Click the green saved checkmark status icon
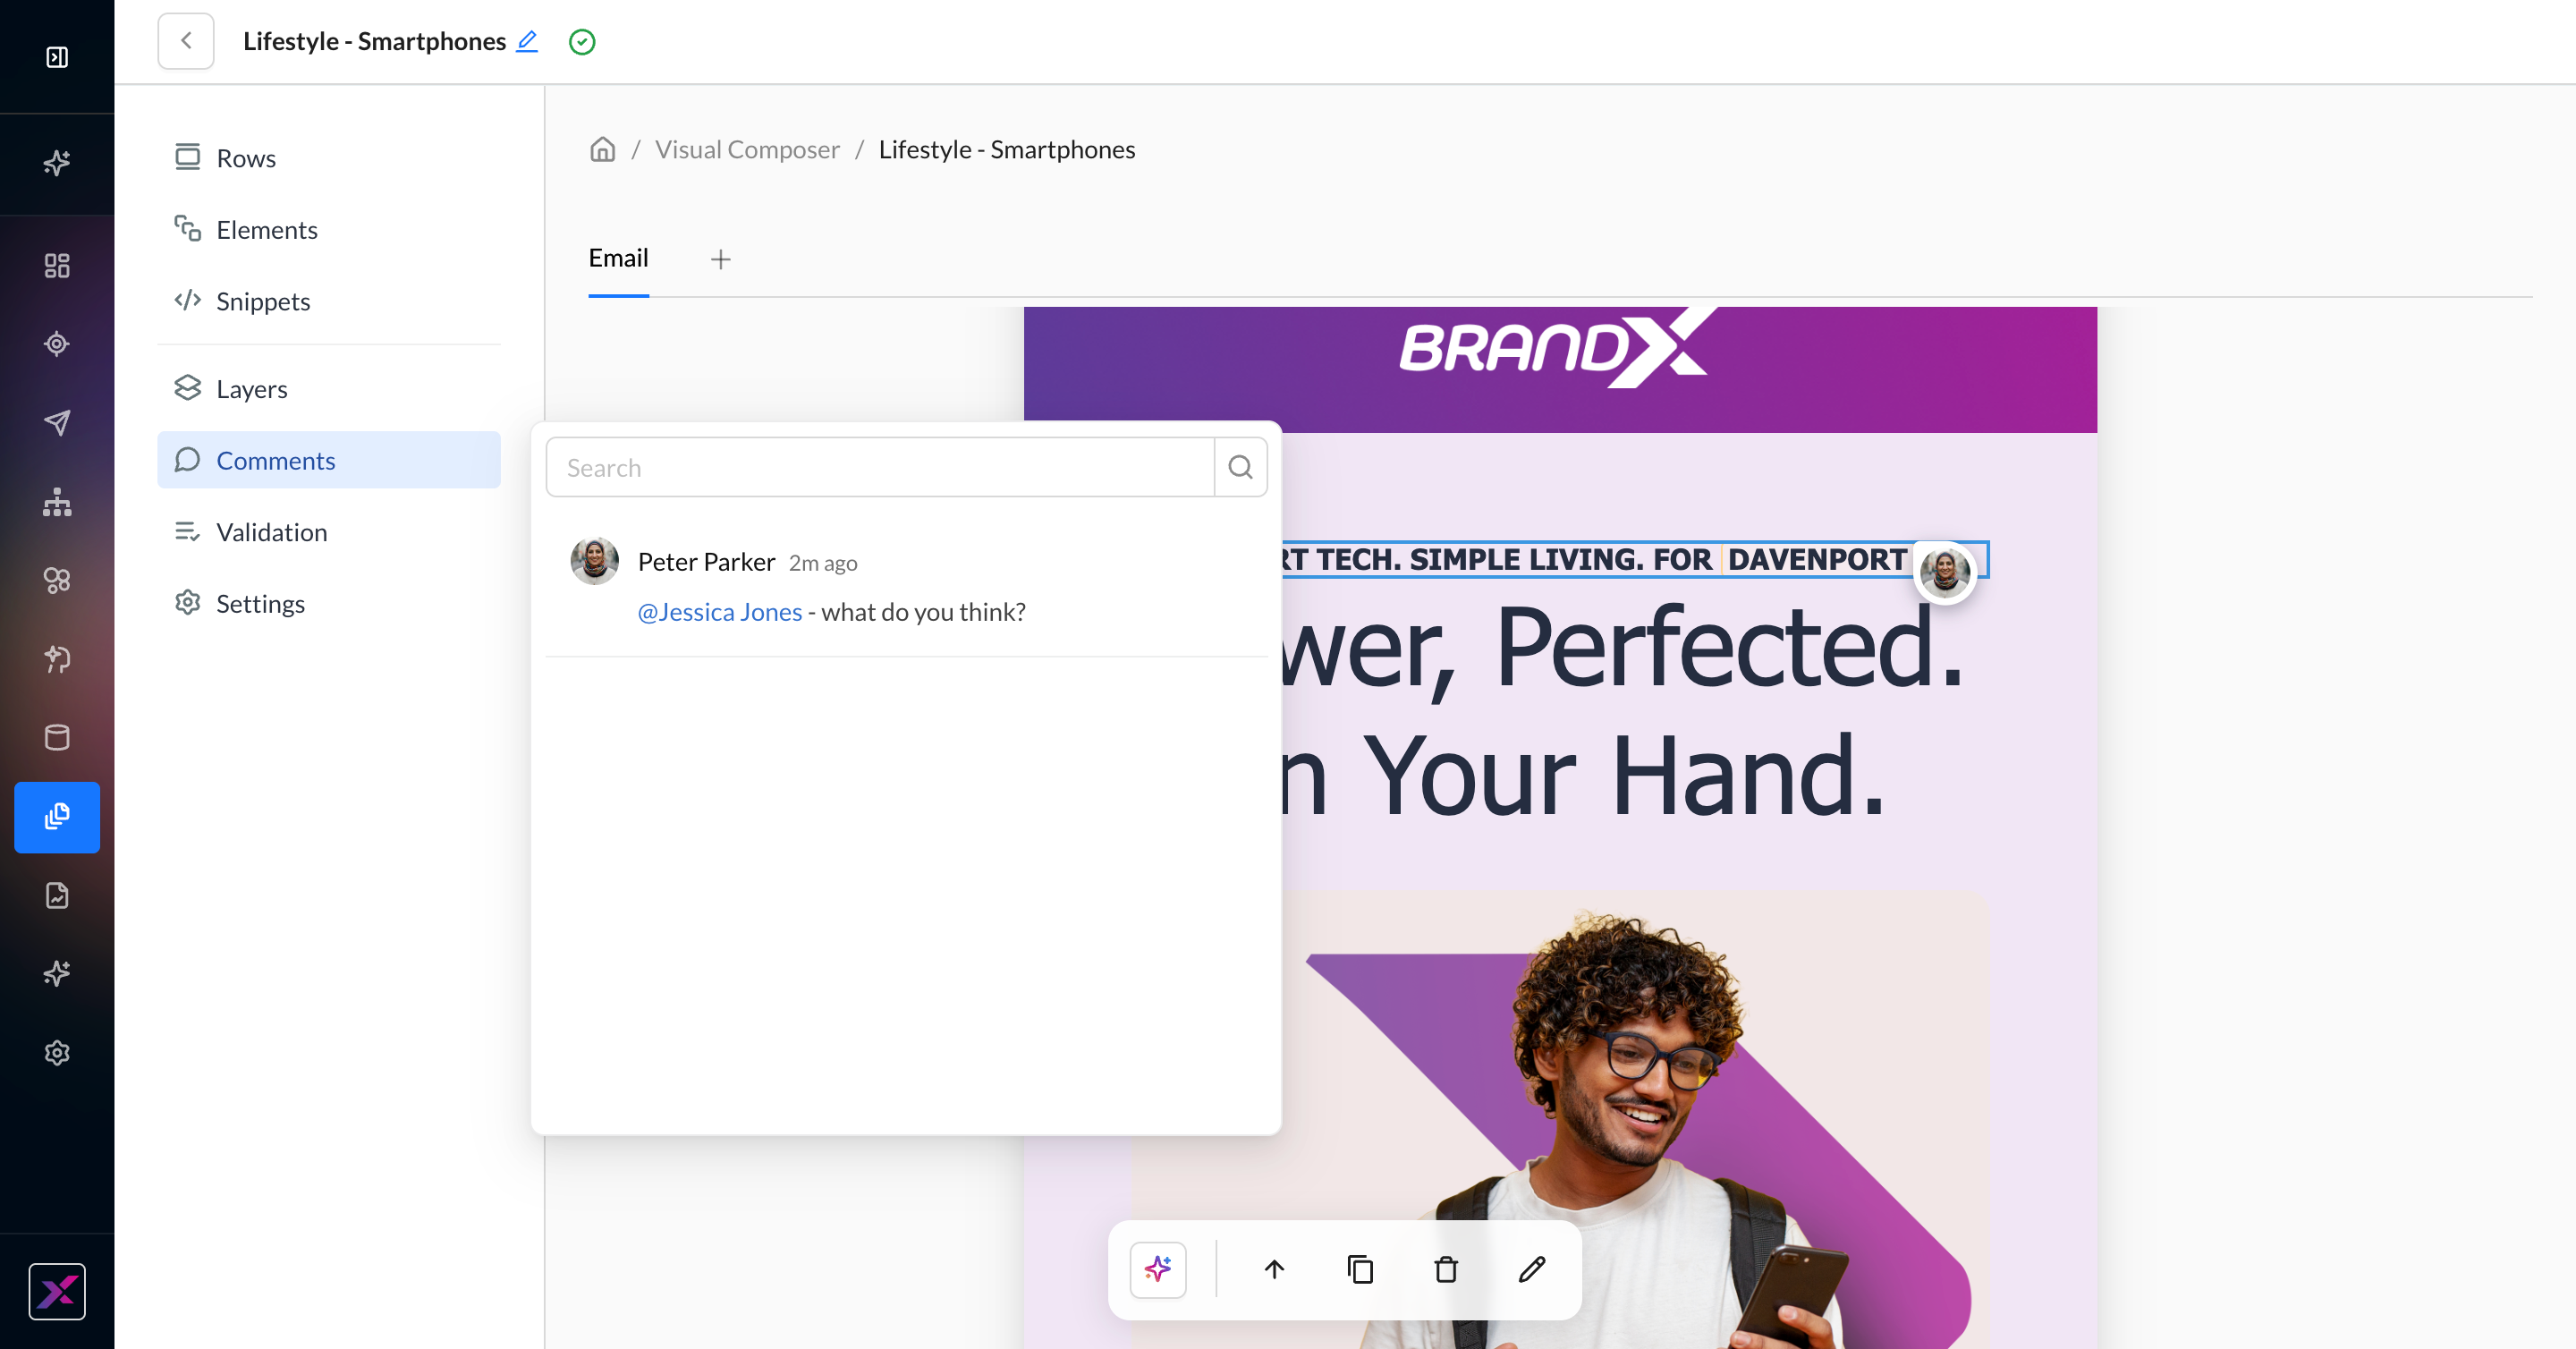The height and width of the screenshot is (1349, 2576). pyautogui.click(x=582, y=42)
